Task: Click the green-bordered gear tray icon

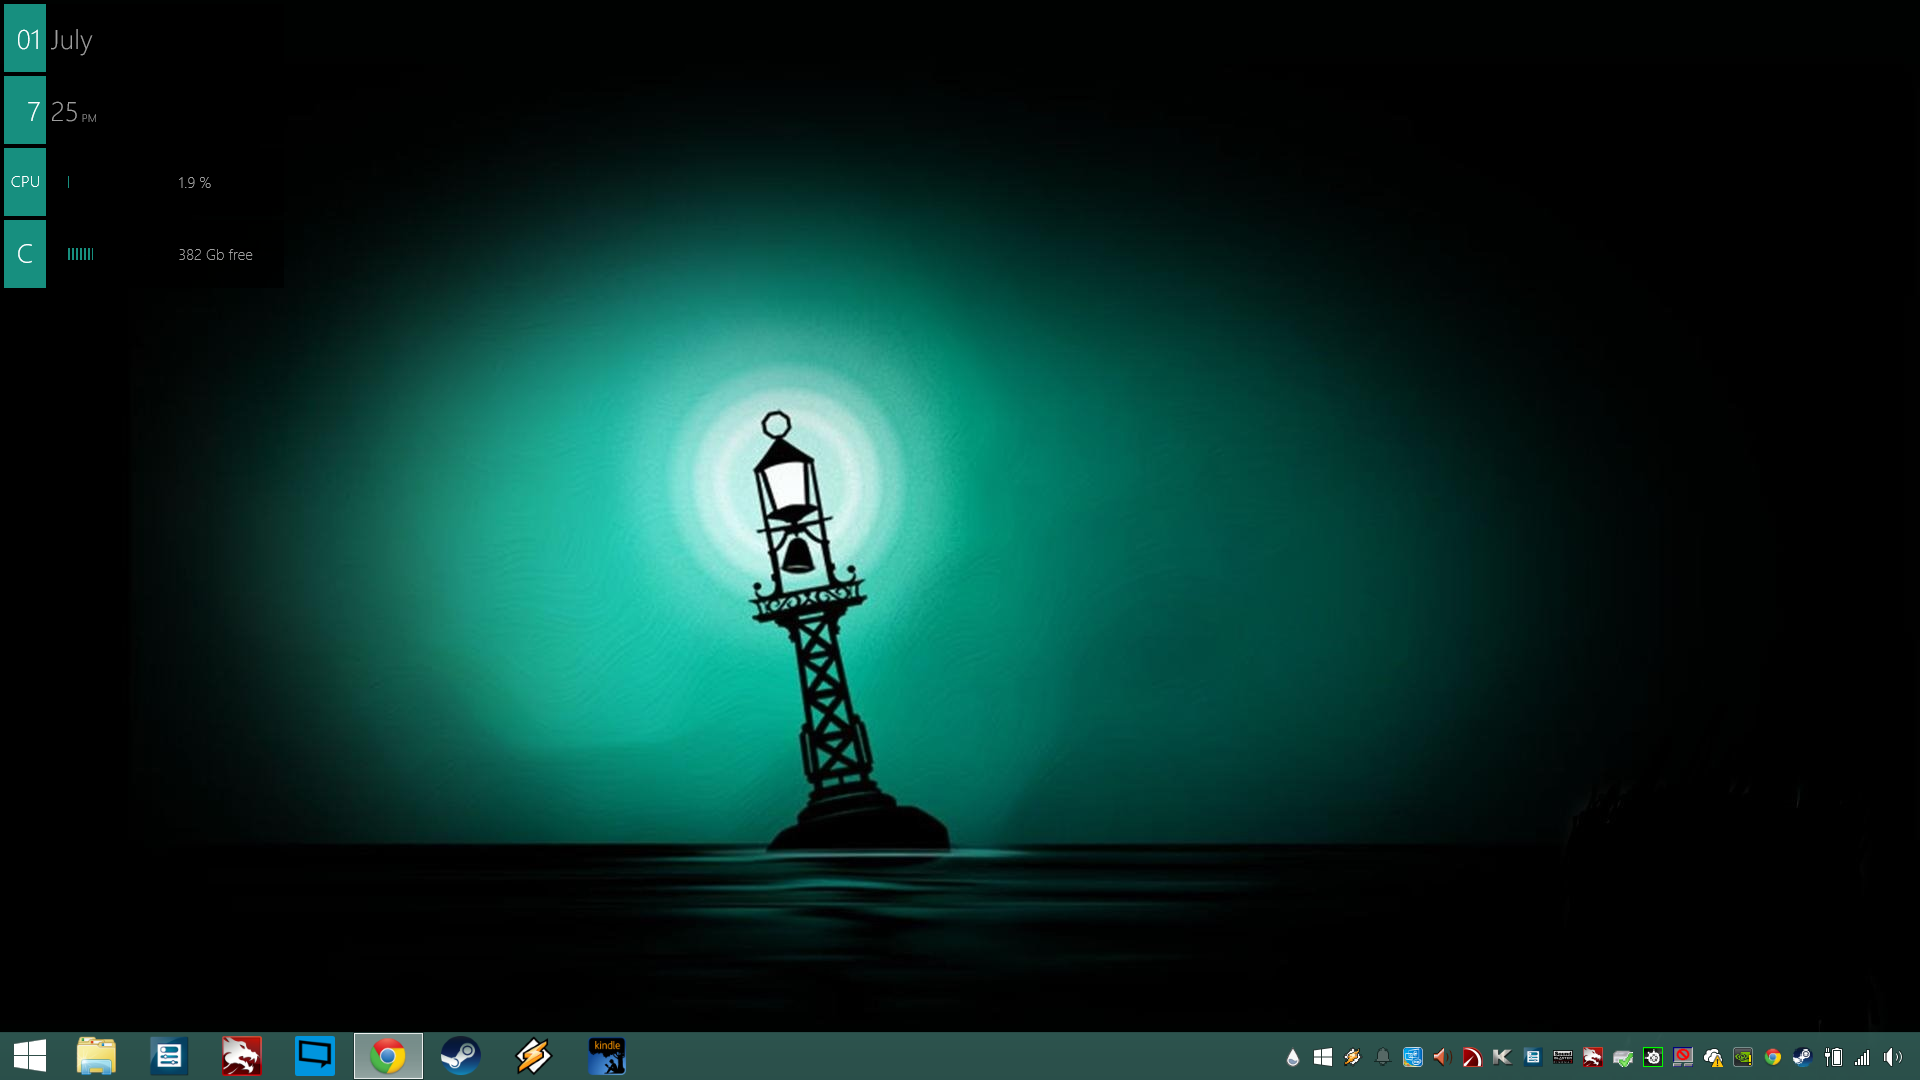Action: [1653, 1057]
